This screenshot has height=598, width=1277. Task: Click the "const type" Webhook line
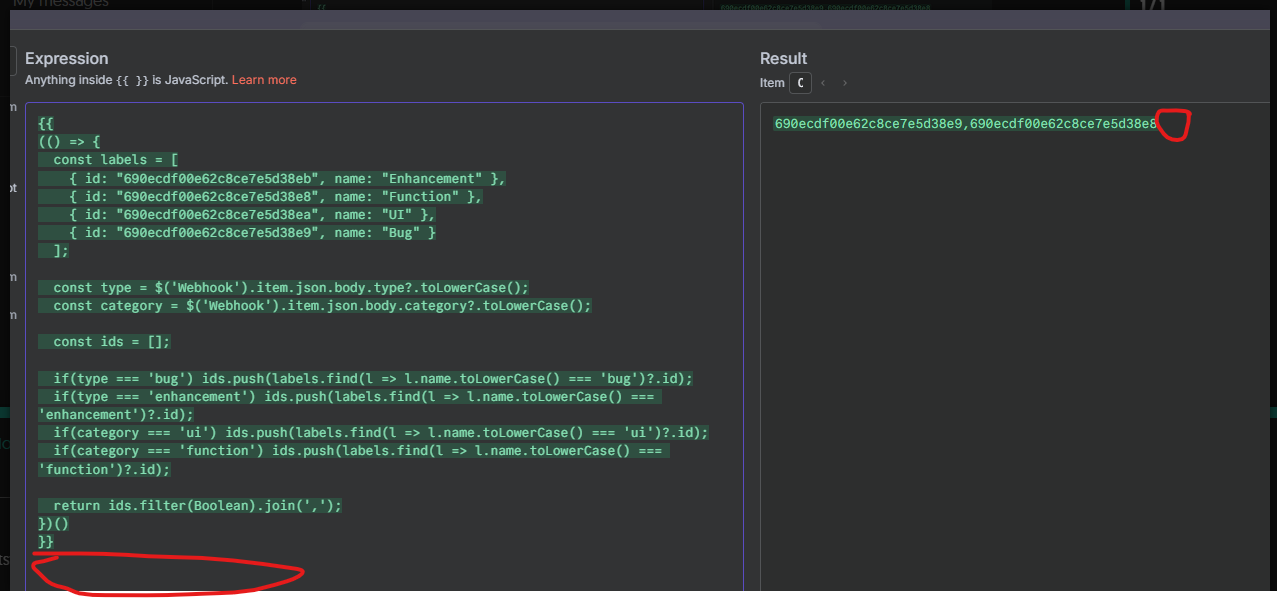click(x=291, y=287)
